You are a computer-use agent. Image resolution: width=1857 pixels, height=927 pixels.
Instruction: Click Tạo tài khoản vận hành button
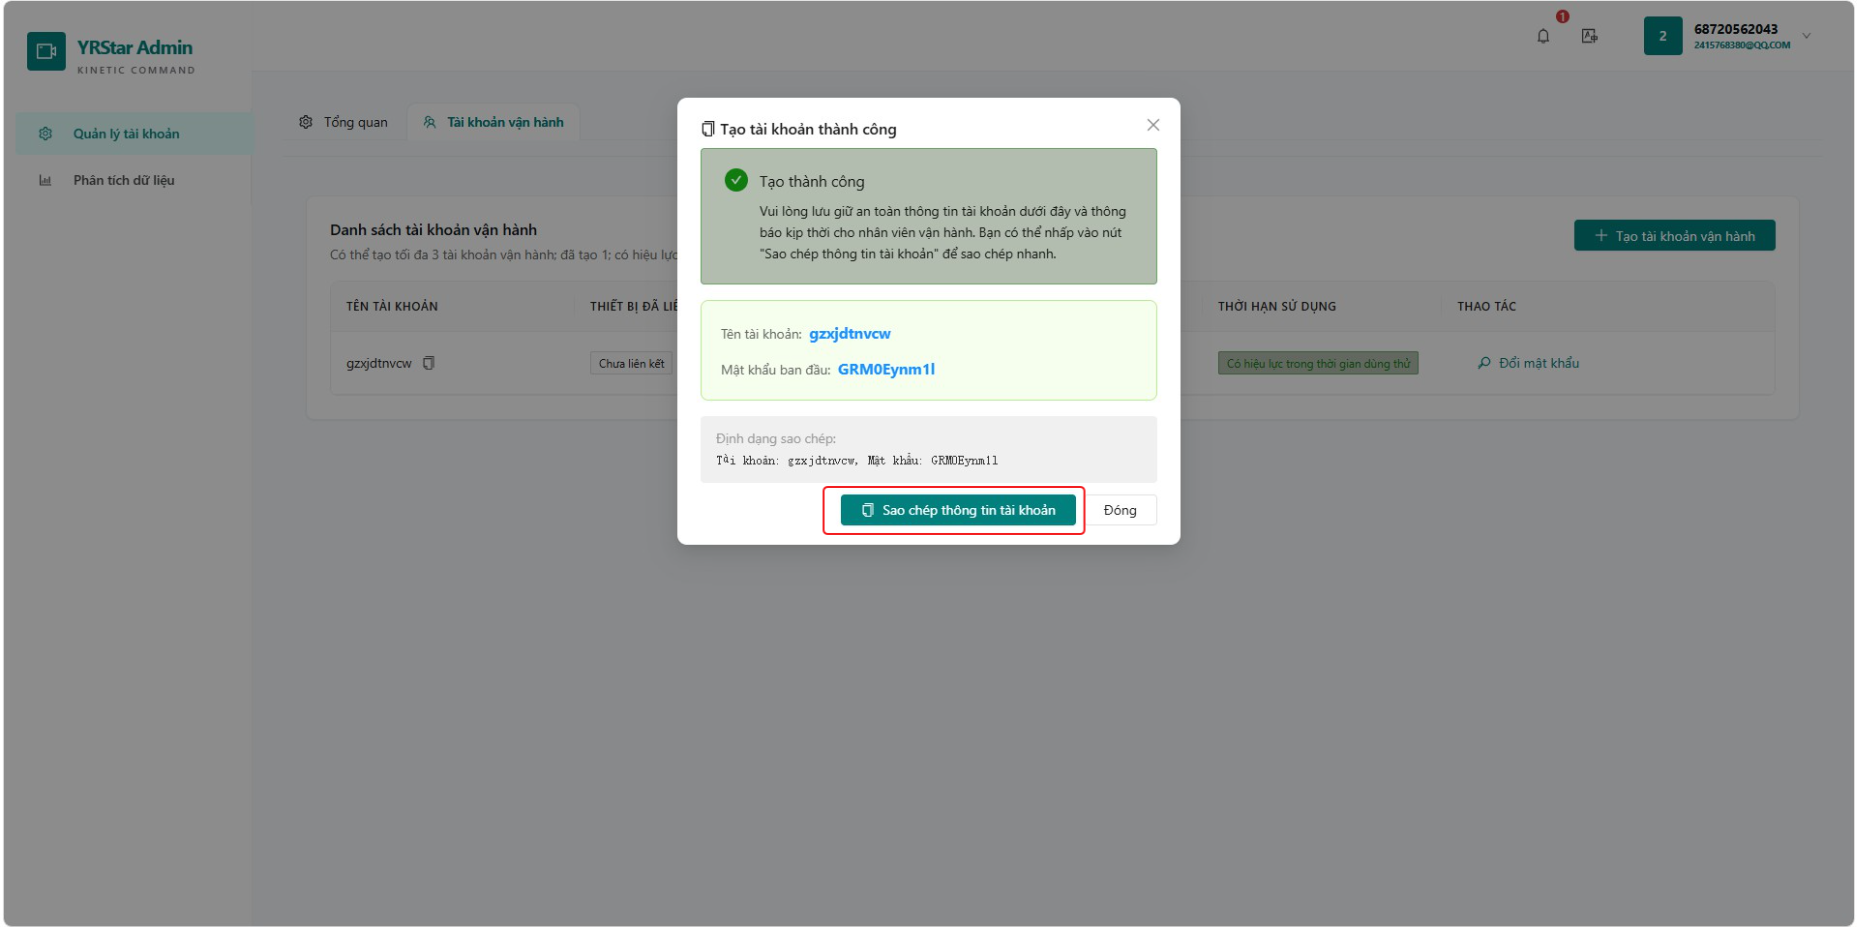(x=1674, y=236)
